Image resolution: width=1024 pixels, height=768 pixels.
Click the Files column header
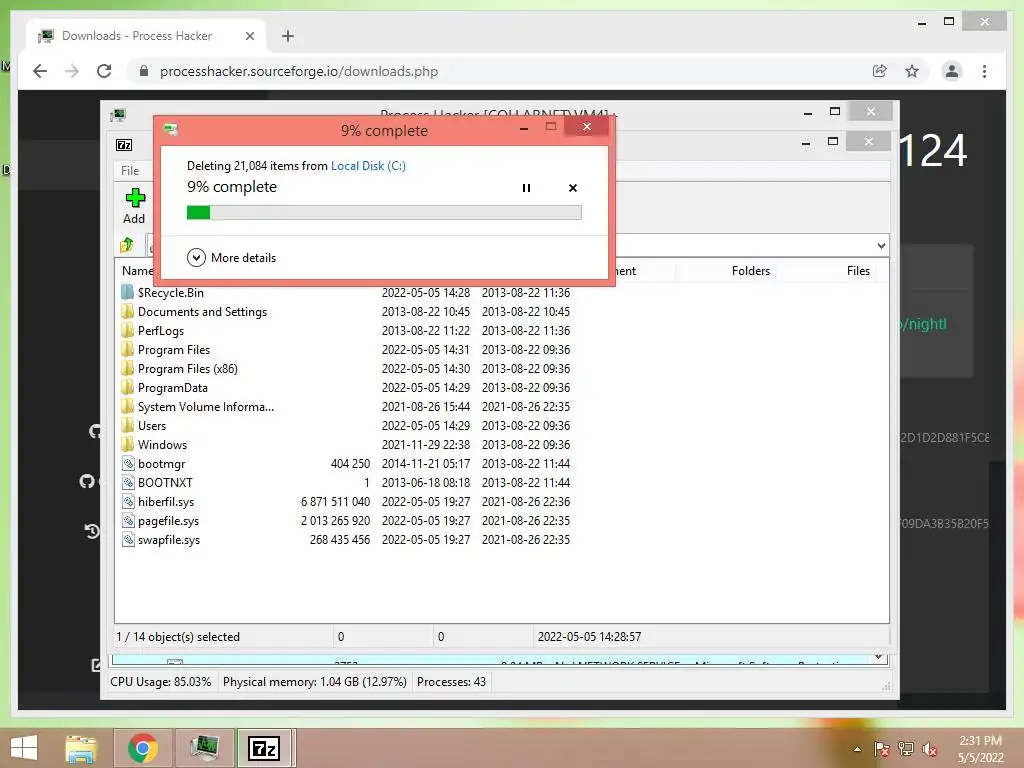coord(857,270)
